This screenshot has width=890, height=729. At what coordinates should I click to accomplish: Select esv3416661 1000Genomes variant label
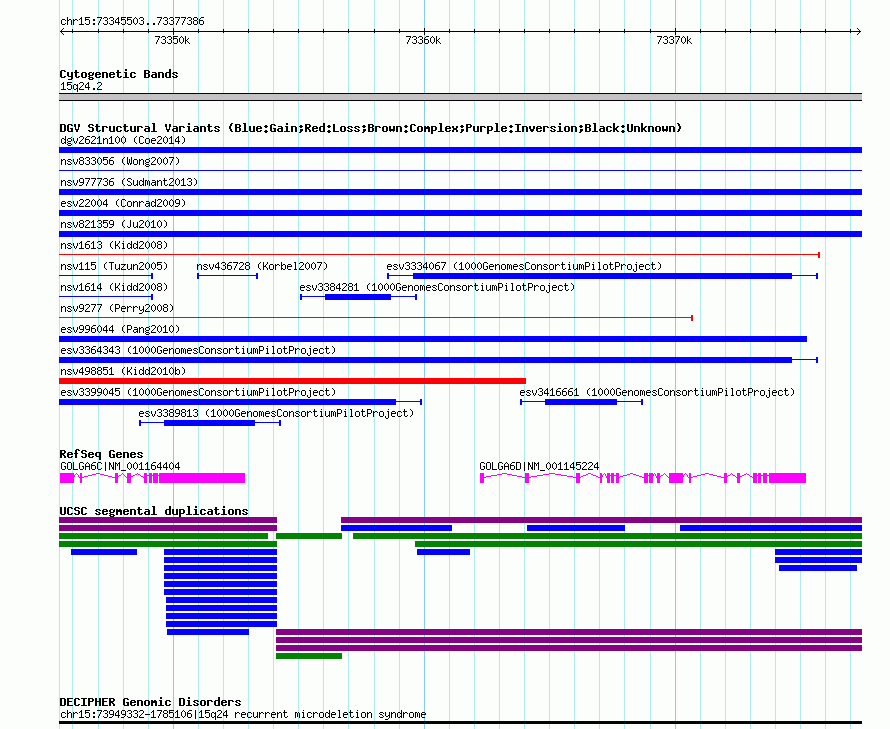point(657,392)
